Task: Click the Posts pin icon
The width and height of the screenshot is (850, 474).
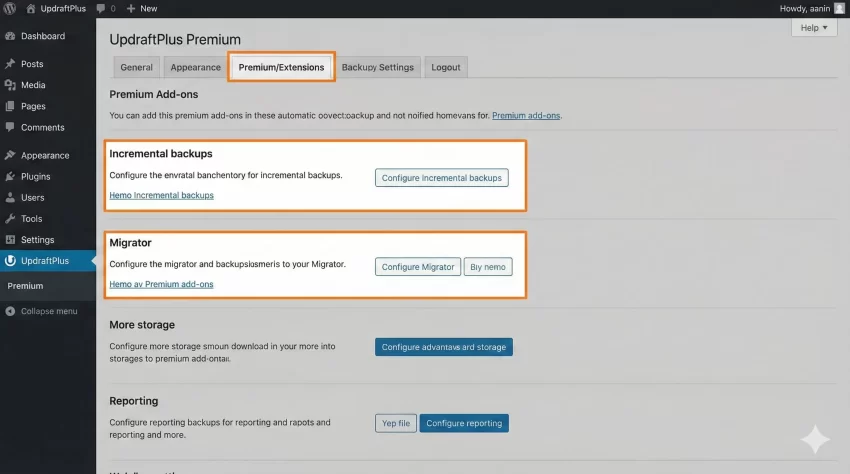Action: pos(10,63)
